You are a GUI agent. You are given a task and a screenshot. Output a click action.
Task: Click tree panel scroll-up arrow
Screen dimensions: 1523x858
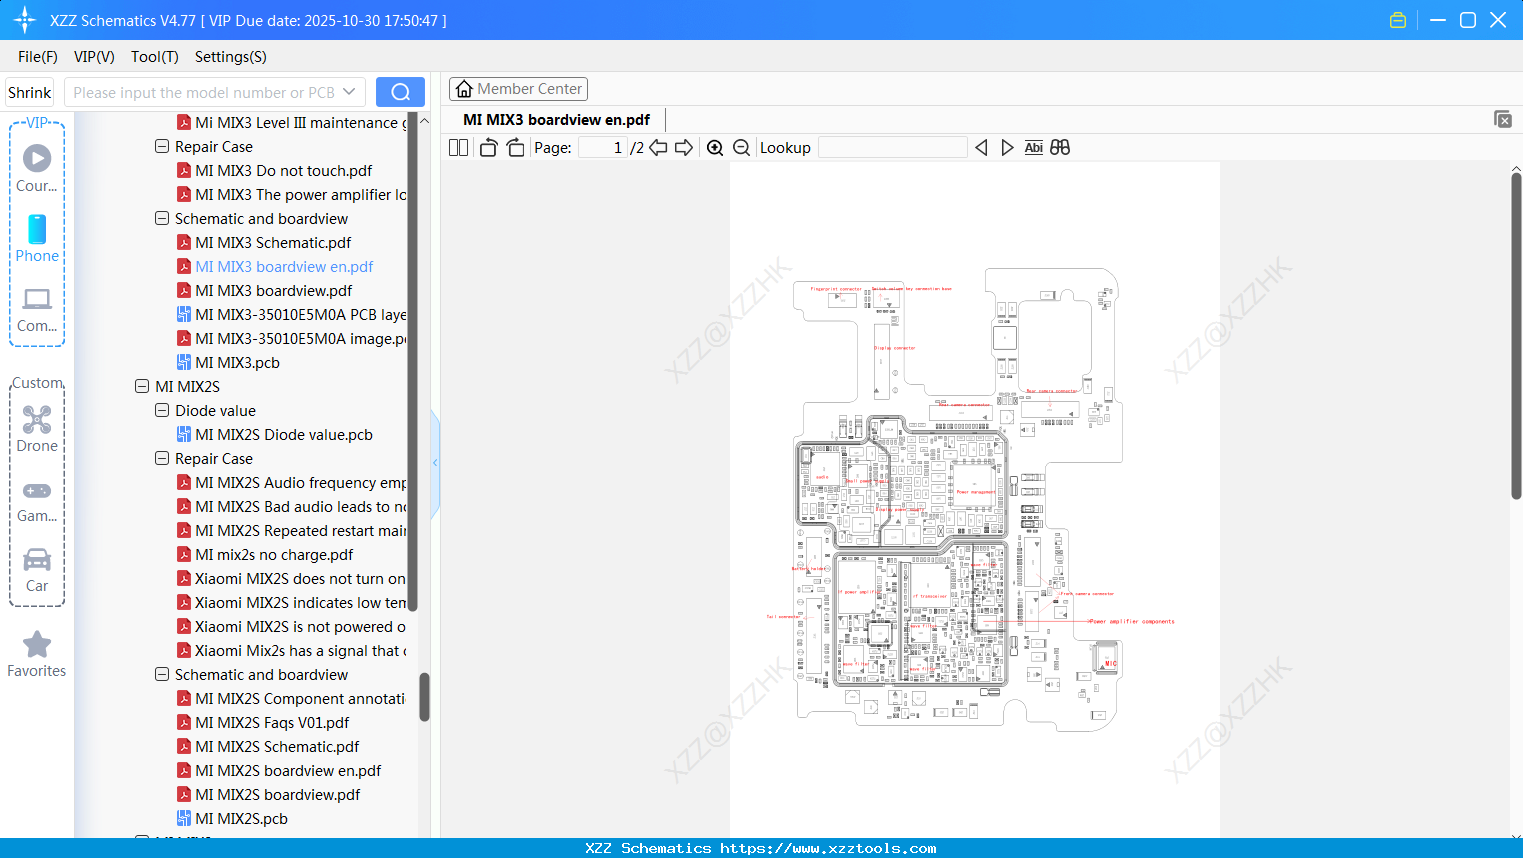tap(424, 121)
